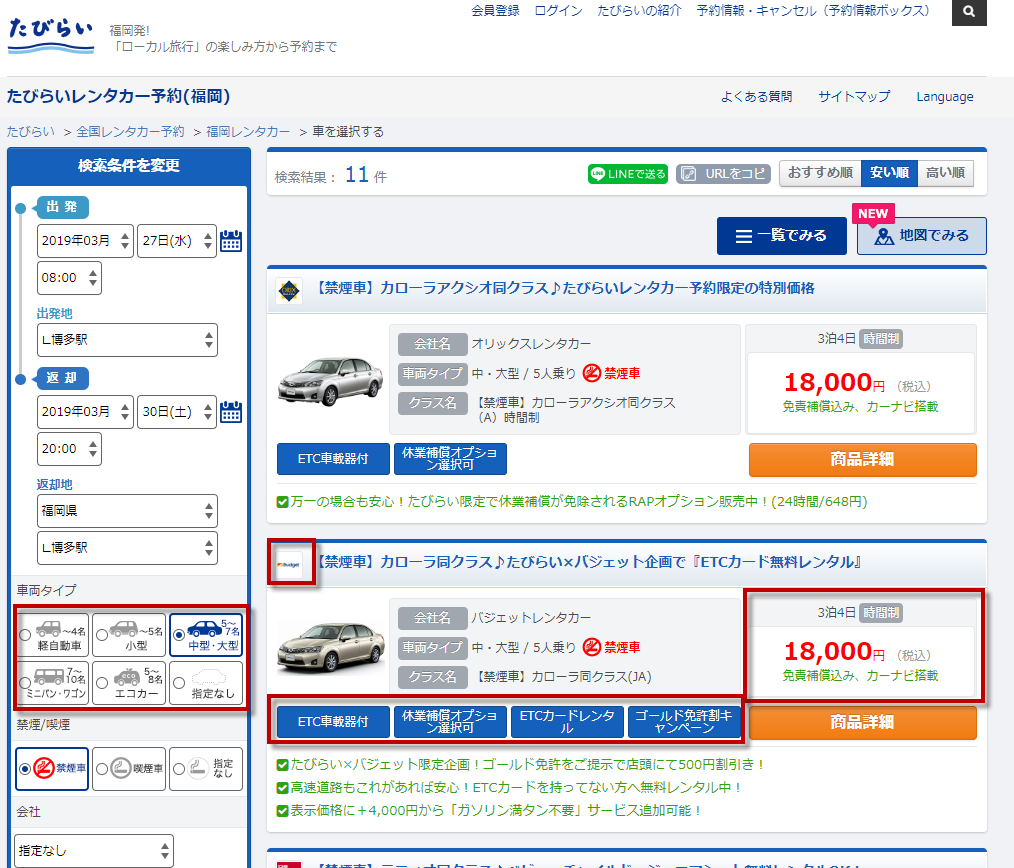The width and height of the screenshot is (1014, 868).
Task: Click the たびらい site logo
Action: [50, 36]
